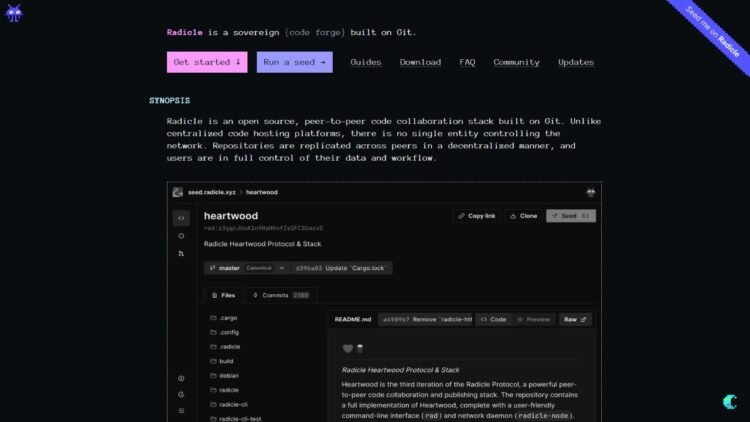The height and width of the screenshot is (422, 750).
Task: Switch to the Commits tab
Action: click(x=281, y=296)
